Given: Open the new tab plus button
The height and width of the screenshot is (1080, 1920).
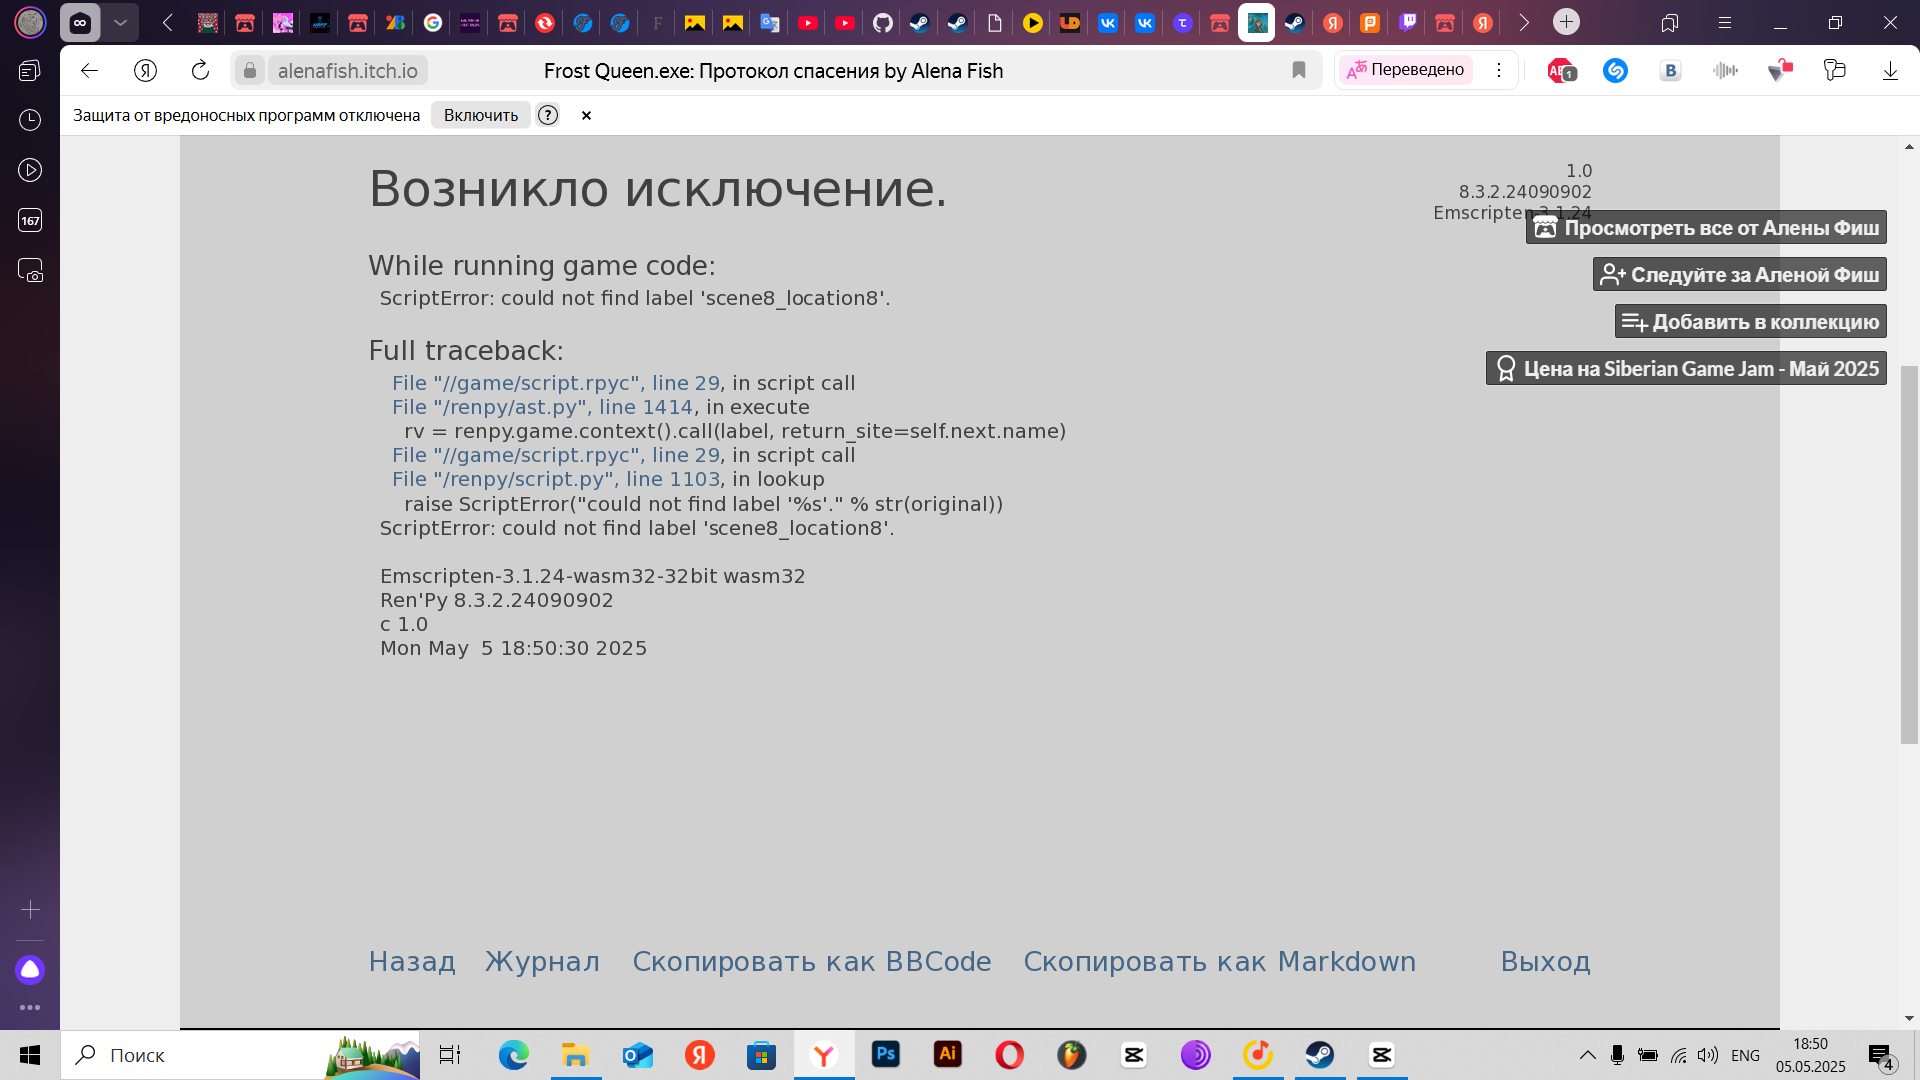Looking at the screenshot, I should [1566, 22].
